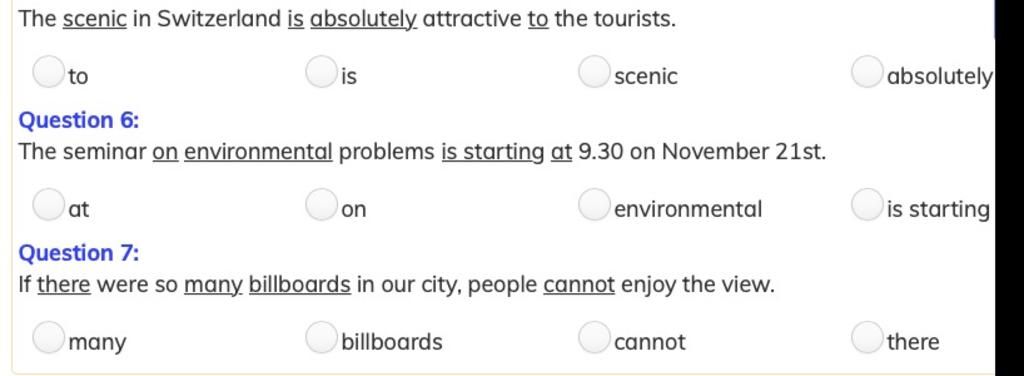This screenshot has width=1024, height=376.
Task: Click underlined 'billboards' in the city sentence
Action: (x=300, y=285)
